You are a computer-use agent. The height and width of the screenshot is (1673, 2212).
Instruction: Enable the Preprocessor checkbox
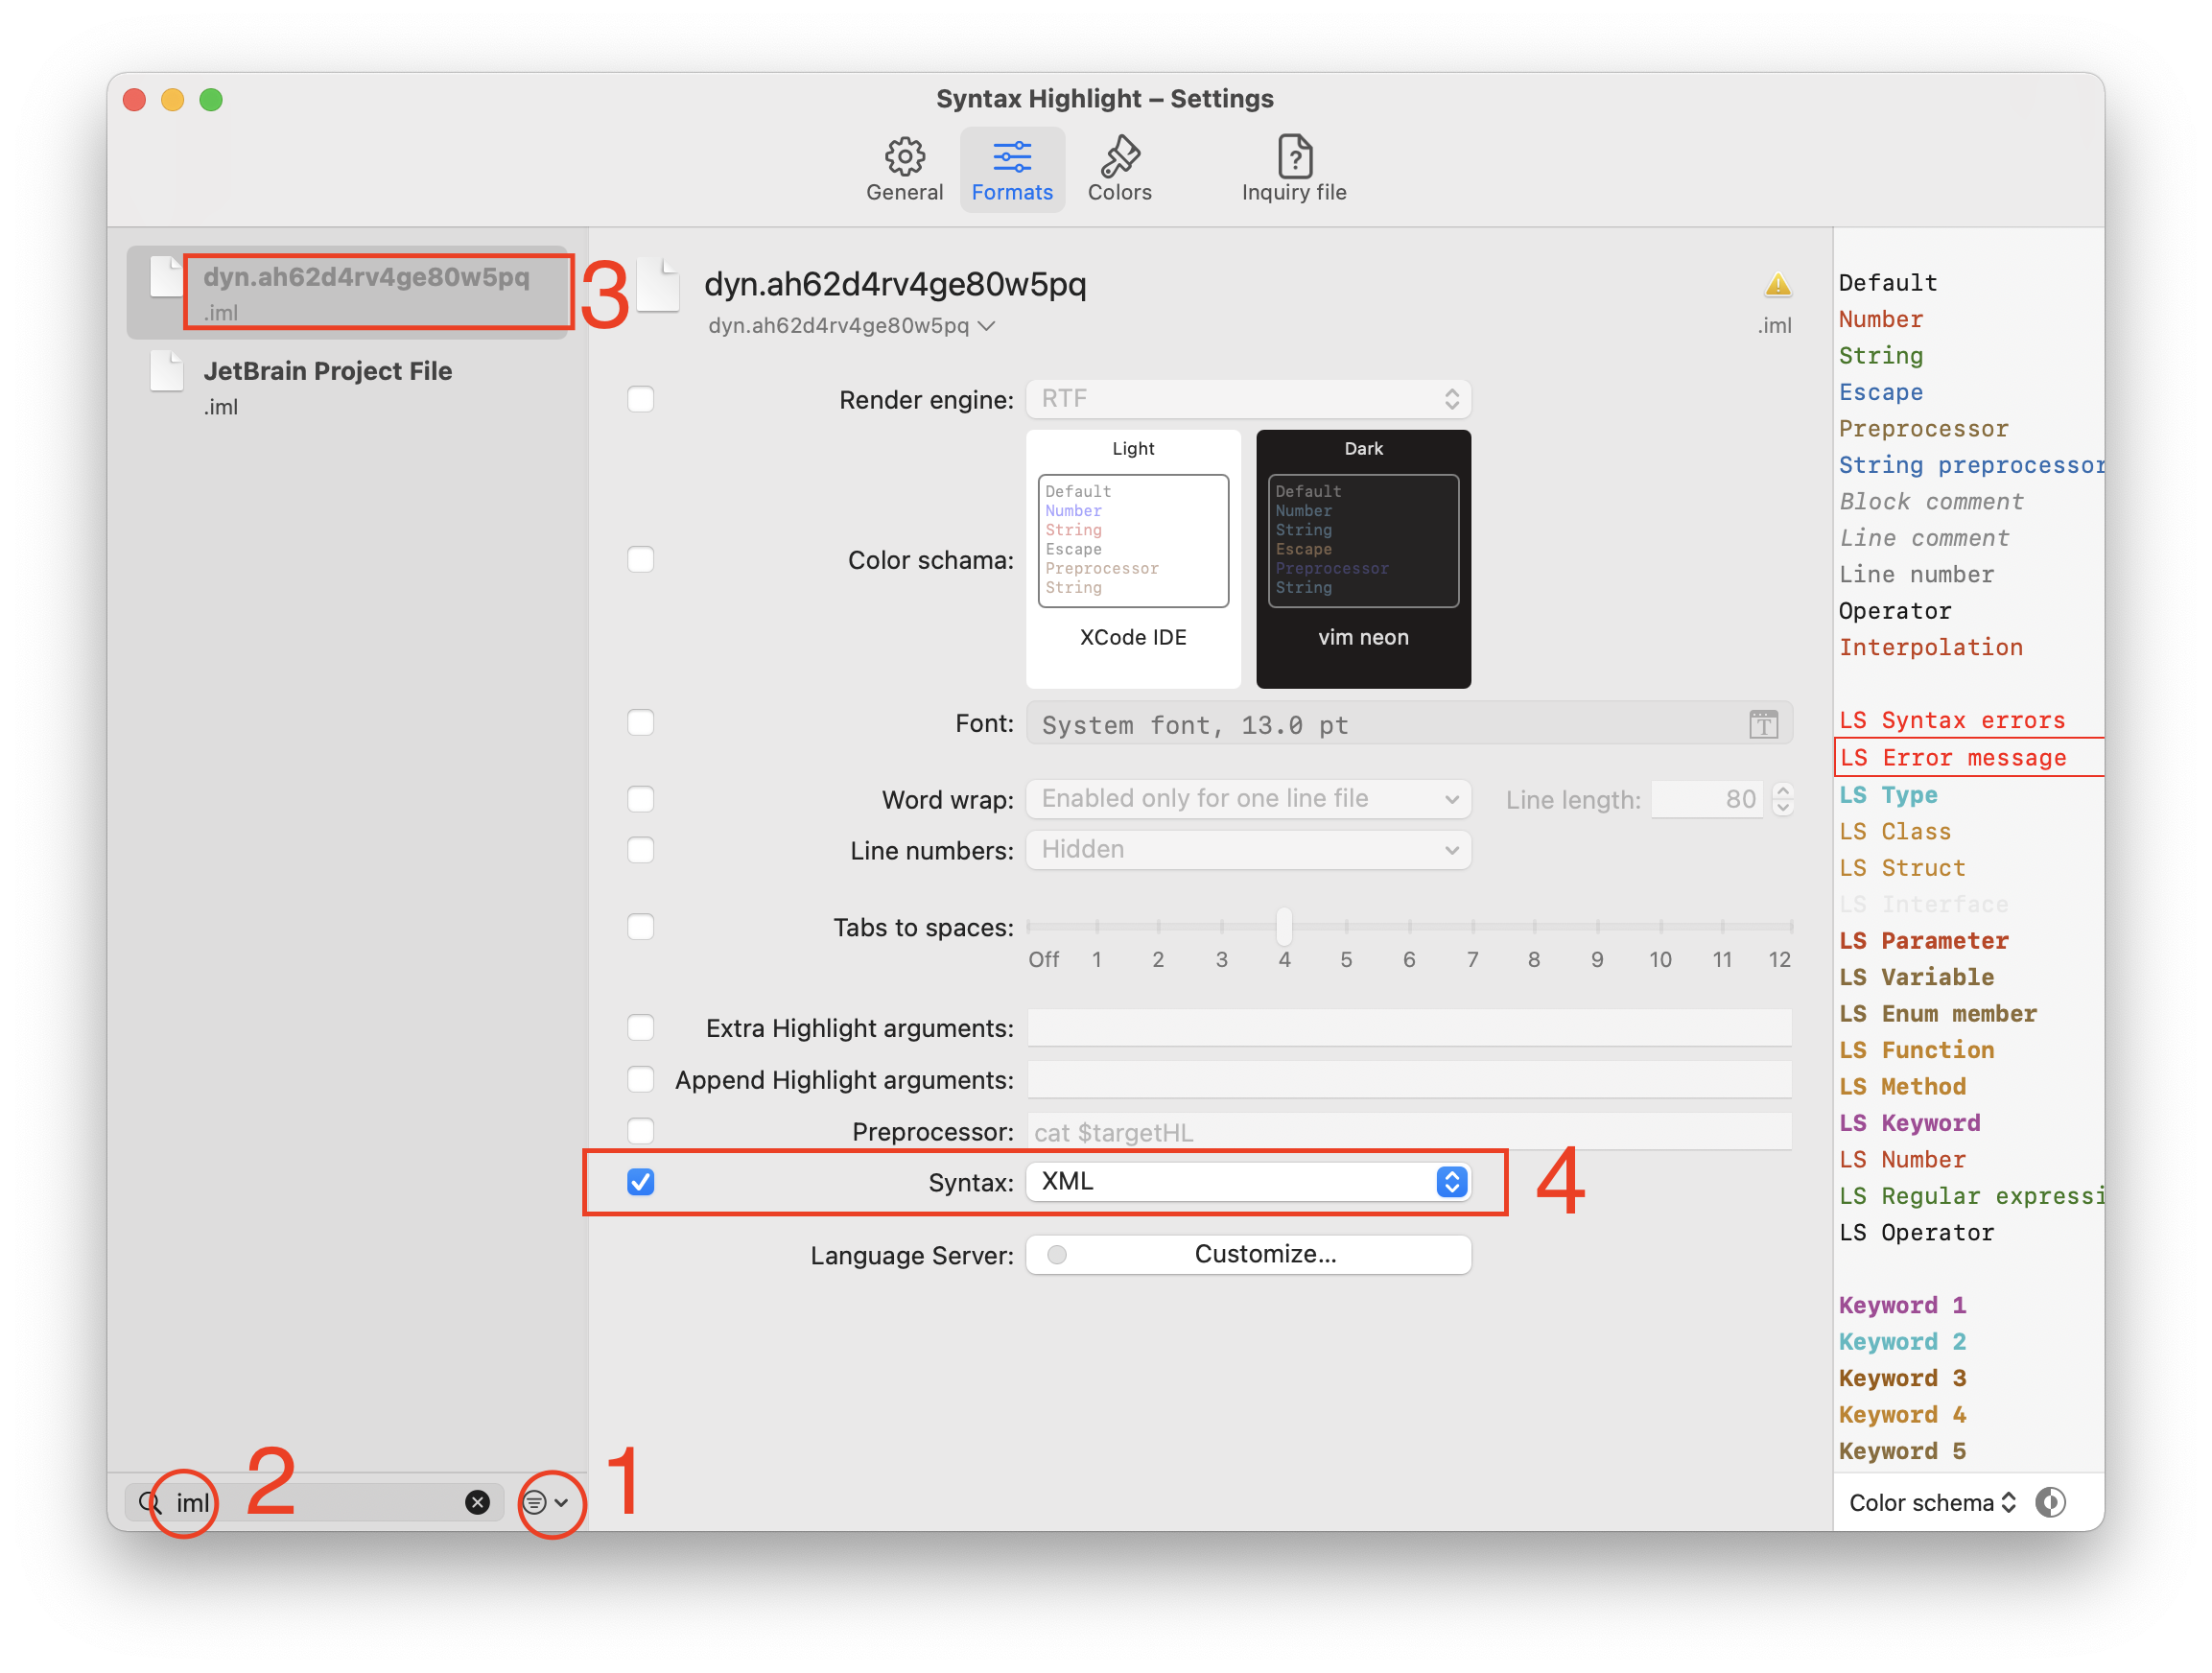click(x=641, y=1131)
